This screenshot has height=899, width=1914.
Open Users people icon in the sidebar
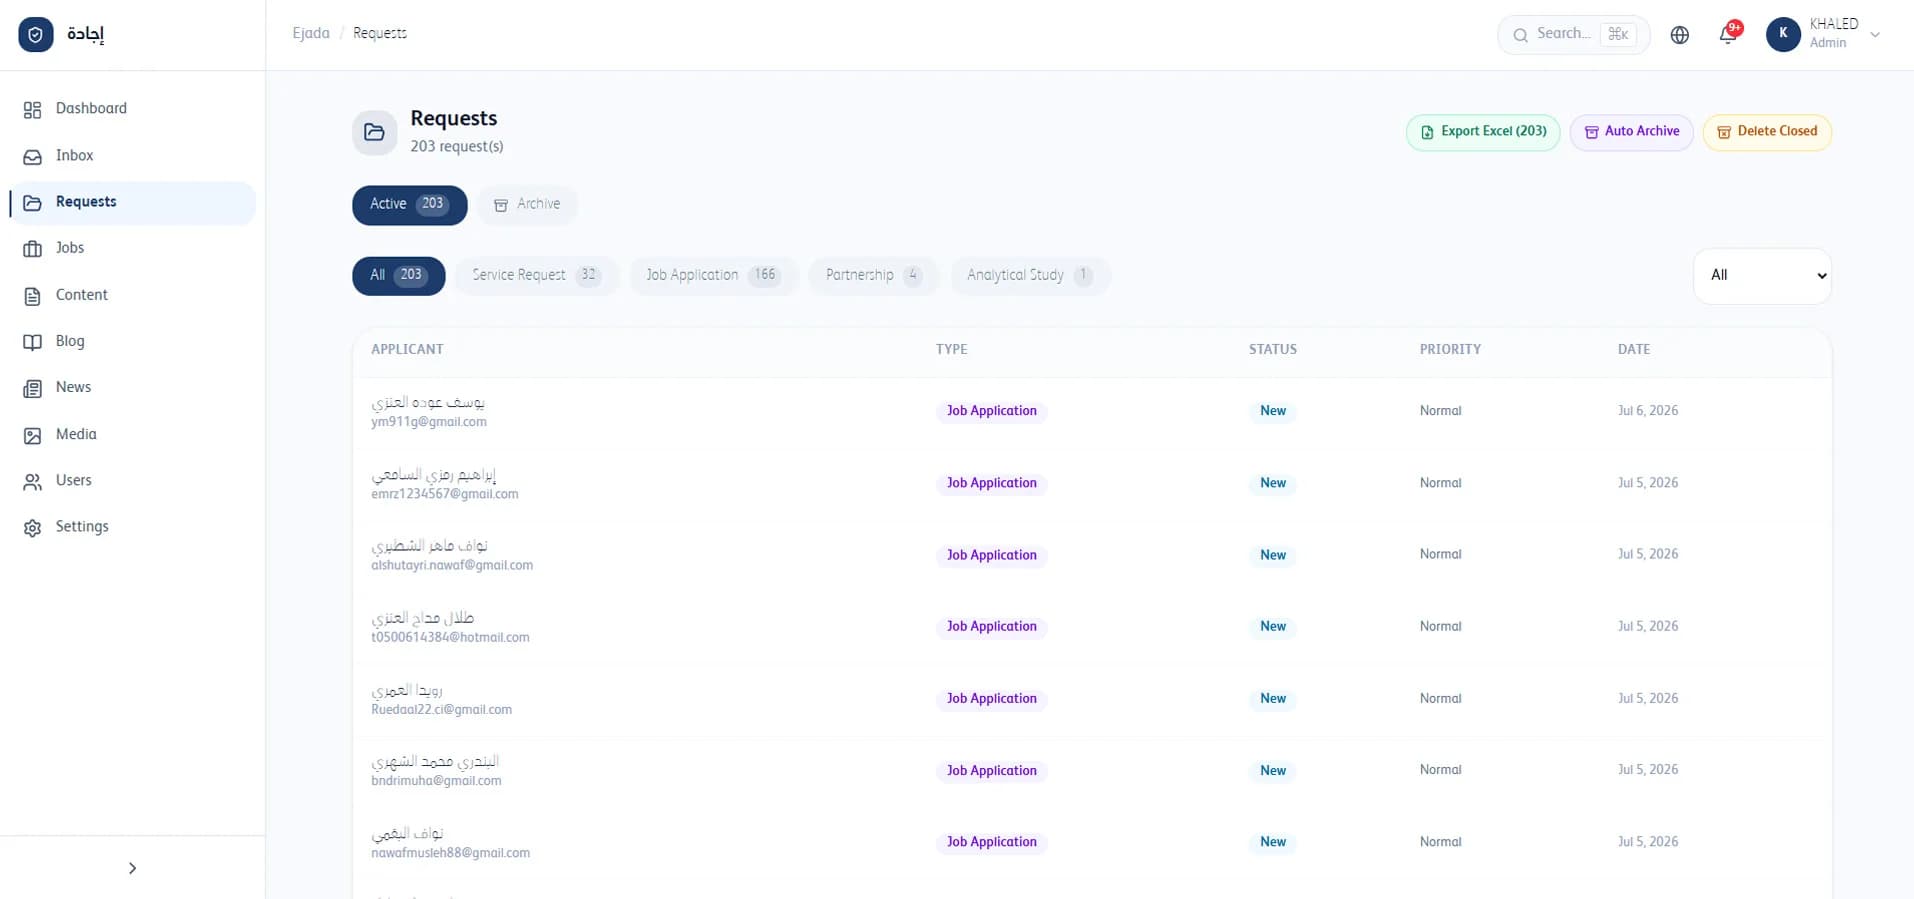click(33, 482)
